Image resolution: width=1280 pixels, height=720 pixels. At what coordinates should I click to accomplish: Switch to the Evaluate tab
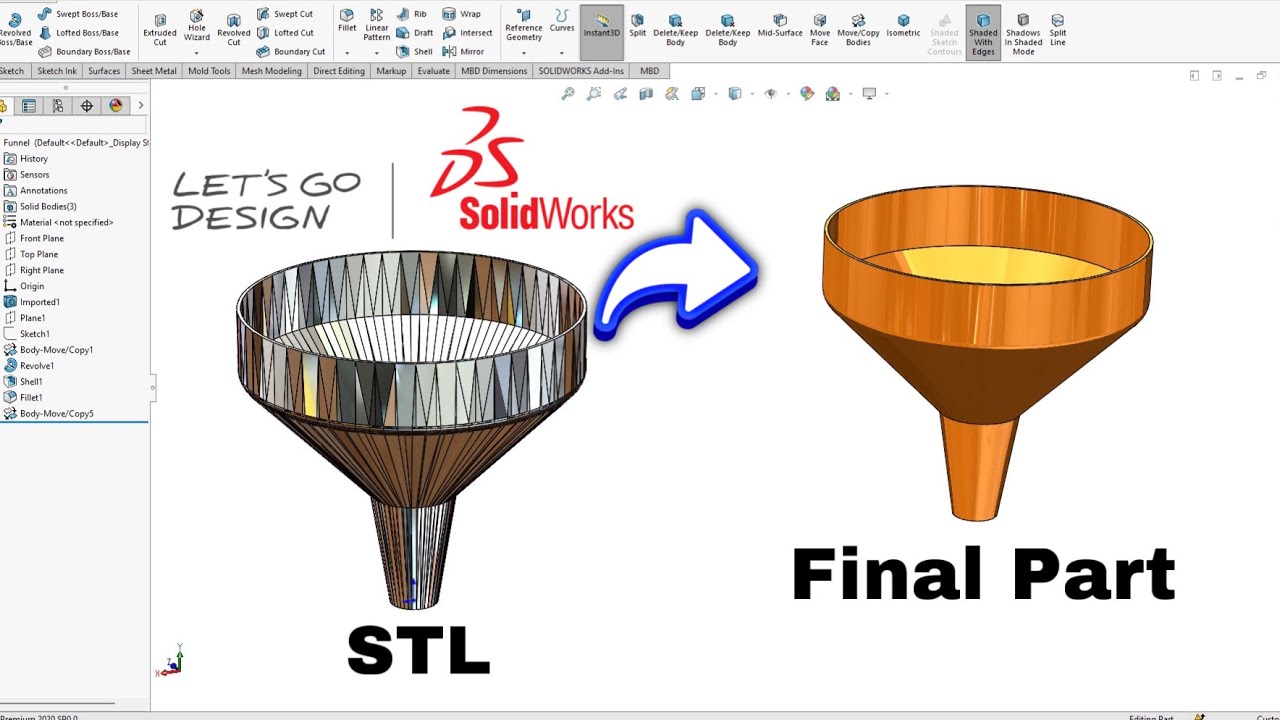click(x=434, y=71)
